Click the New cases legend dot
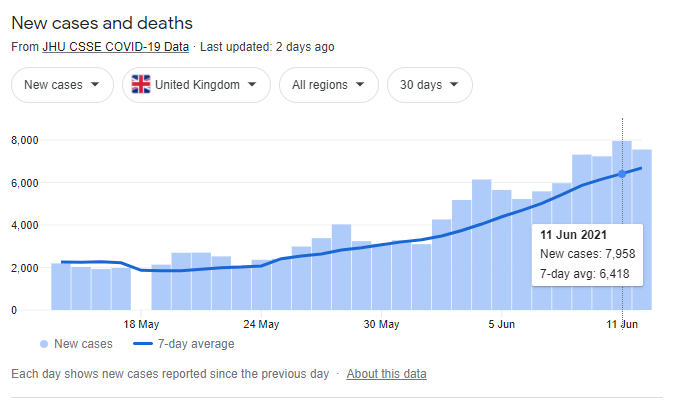Screen dimensions: 698x400 point(43,344)
